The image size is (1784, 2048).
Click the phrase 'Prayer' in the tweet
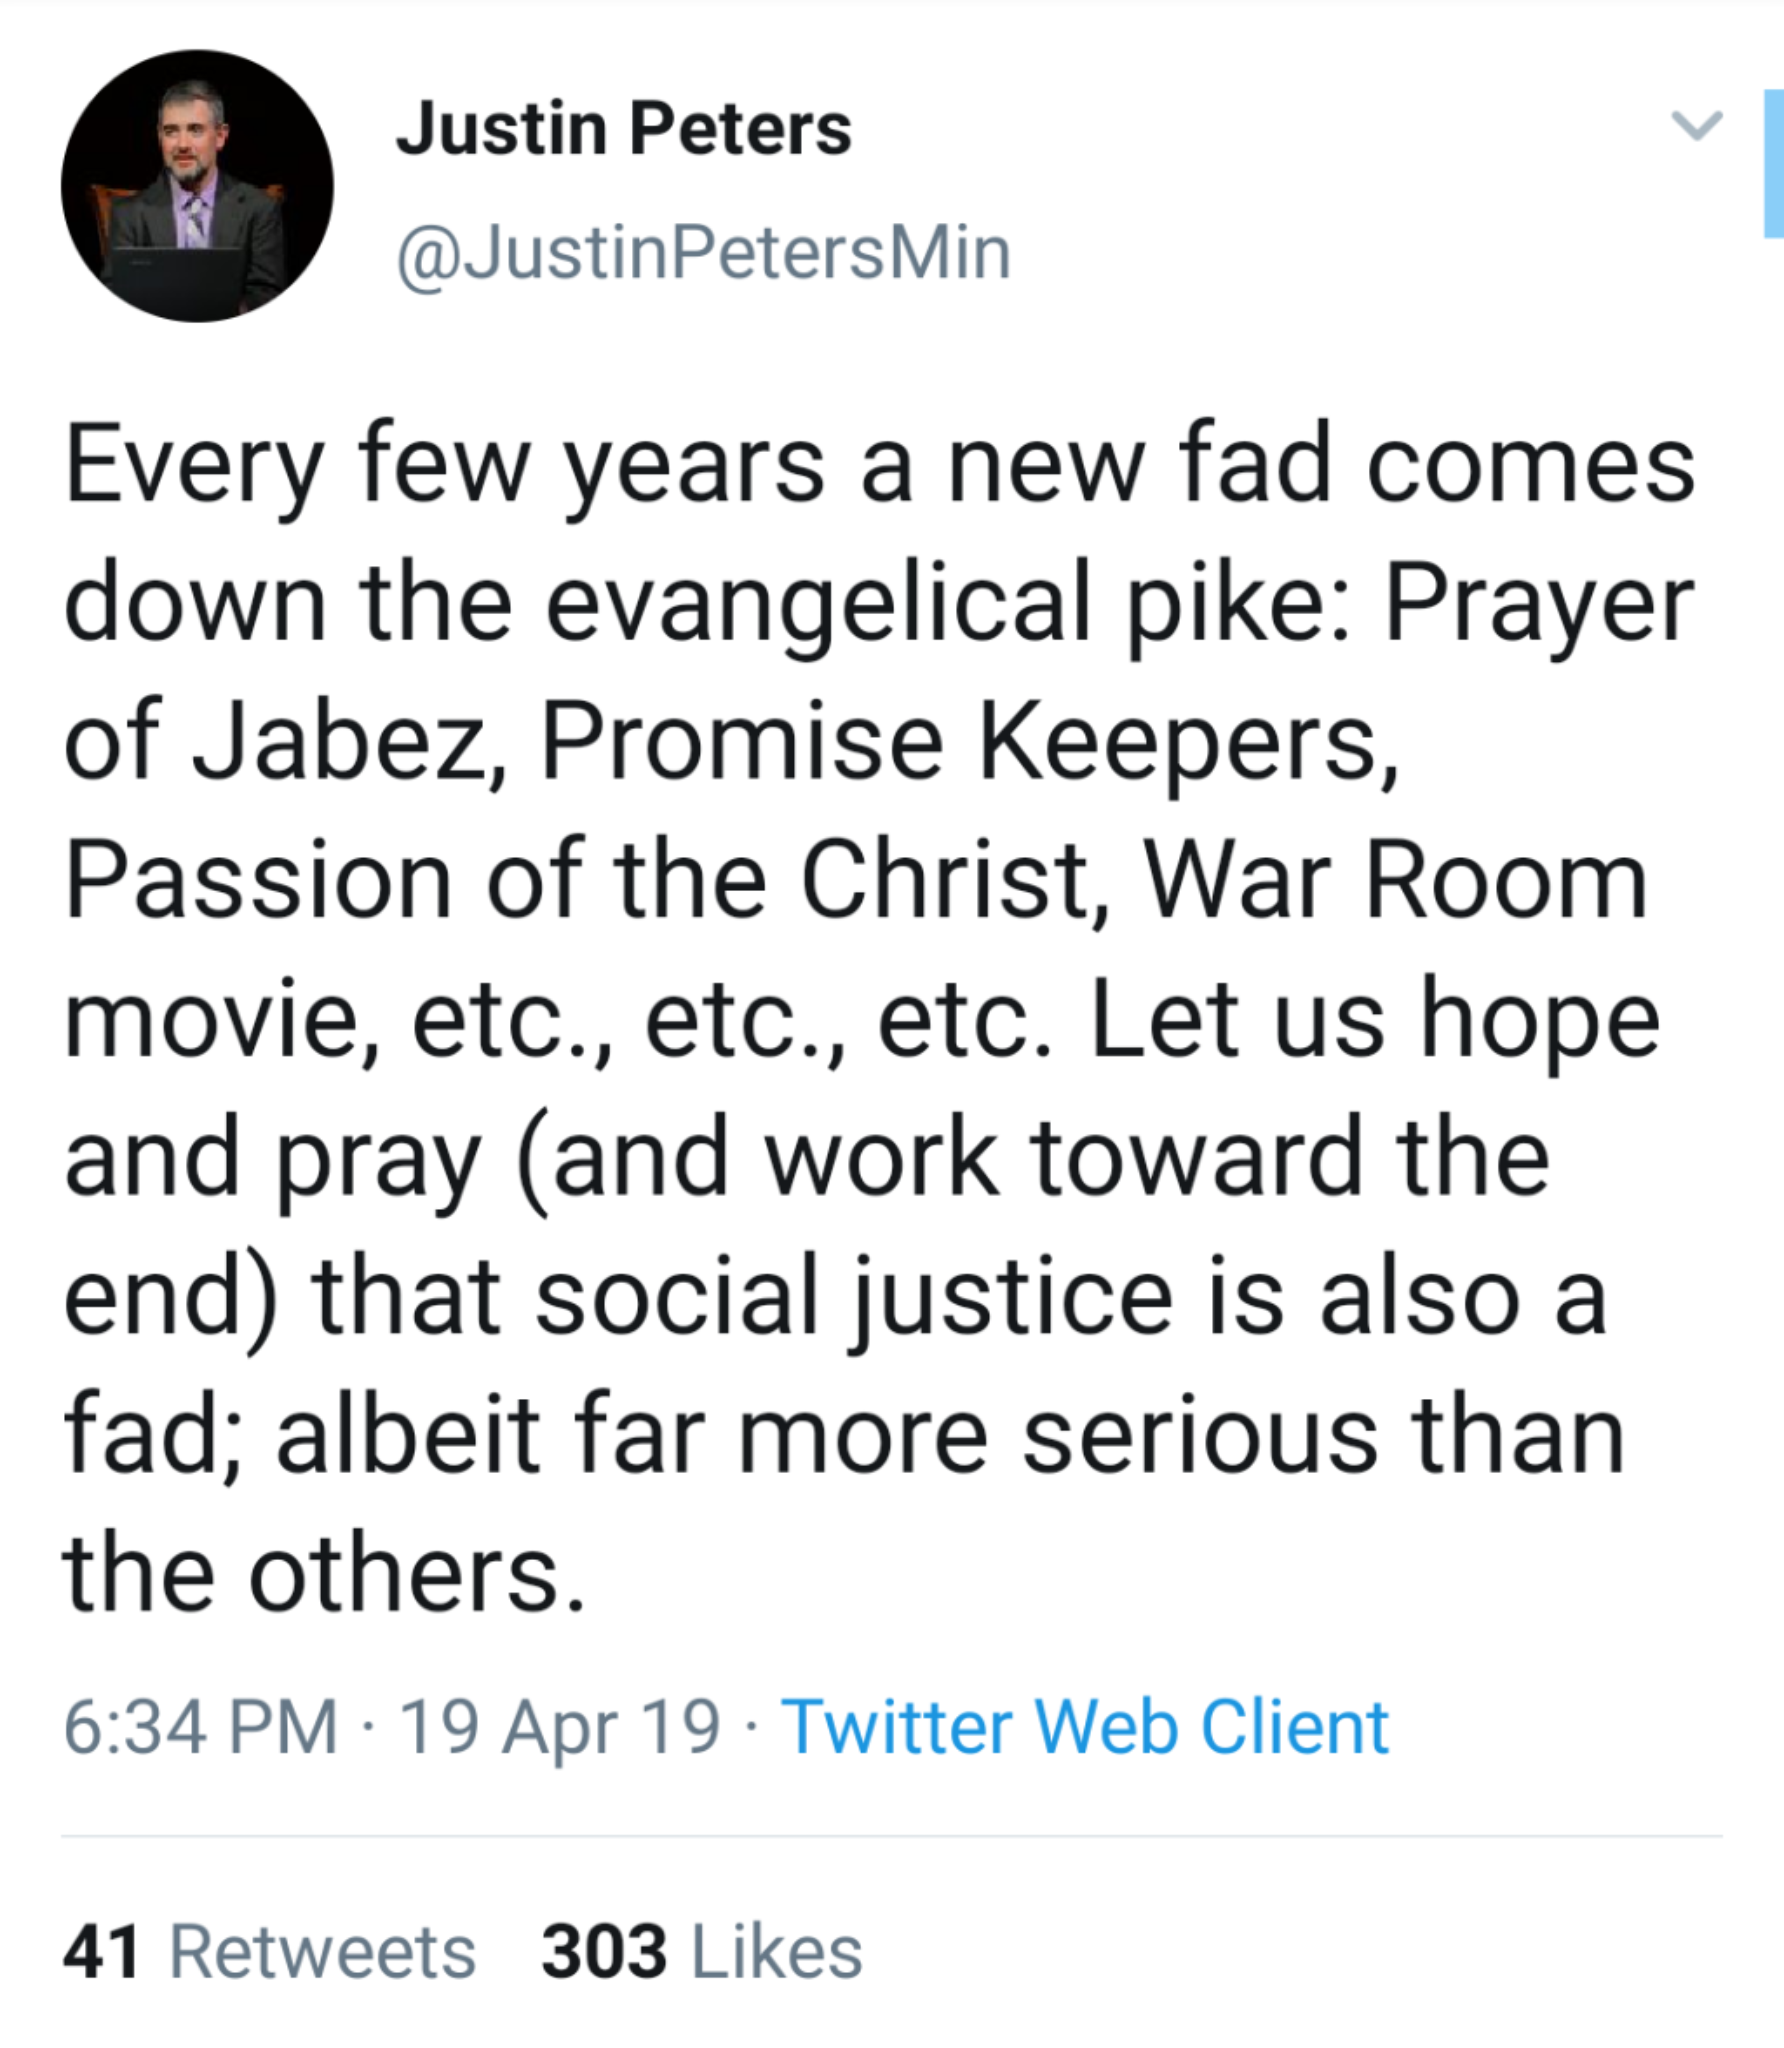1538,605
